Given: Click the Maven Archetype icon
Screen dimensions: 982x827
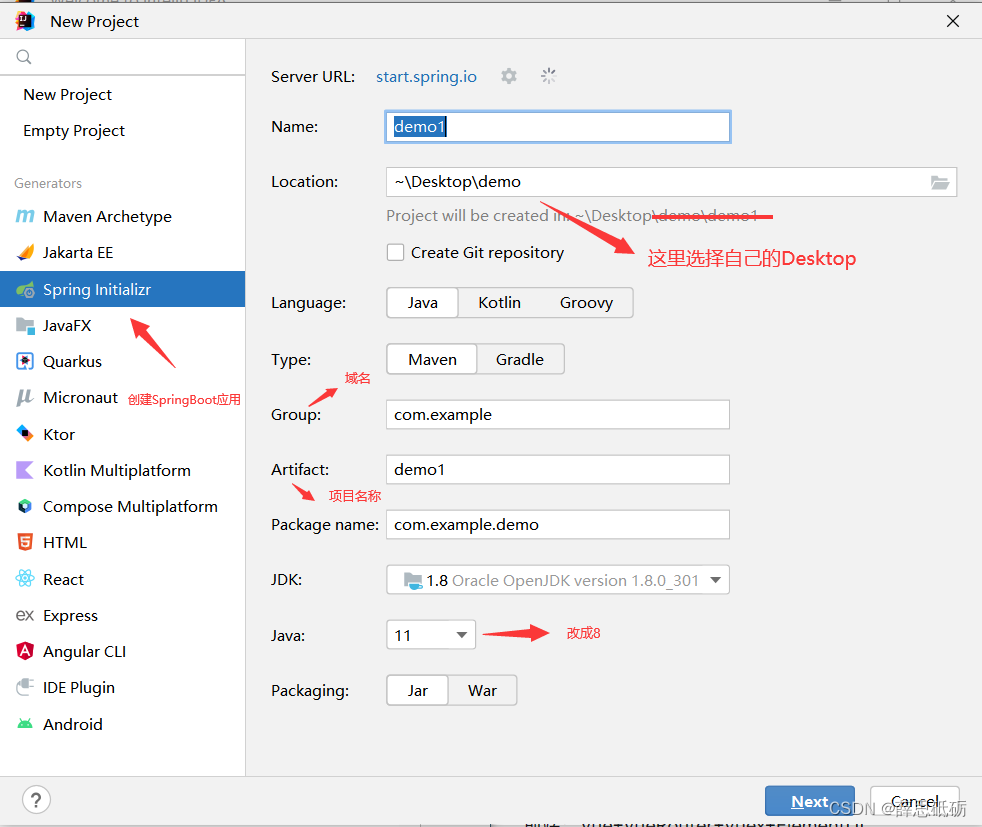Looking at the screenshot, I should (25, 216).
